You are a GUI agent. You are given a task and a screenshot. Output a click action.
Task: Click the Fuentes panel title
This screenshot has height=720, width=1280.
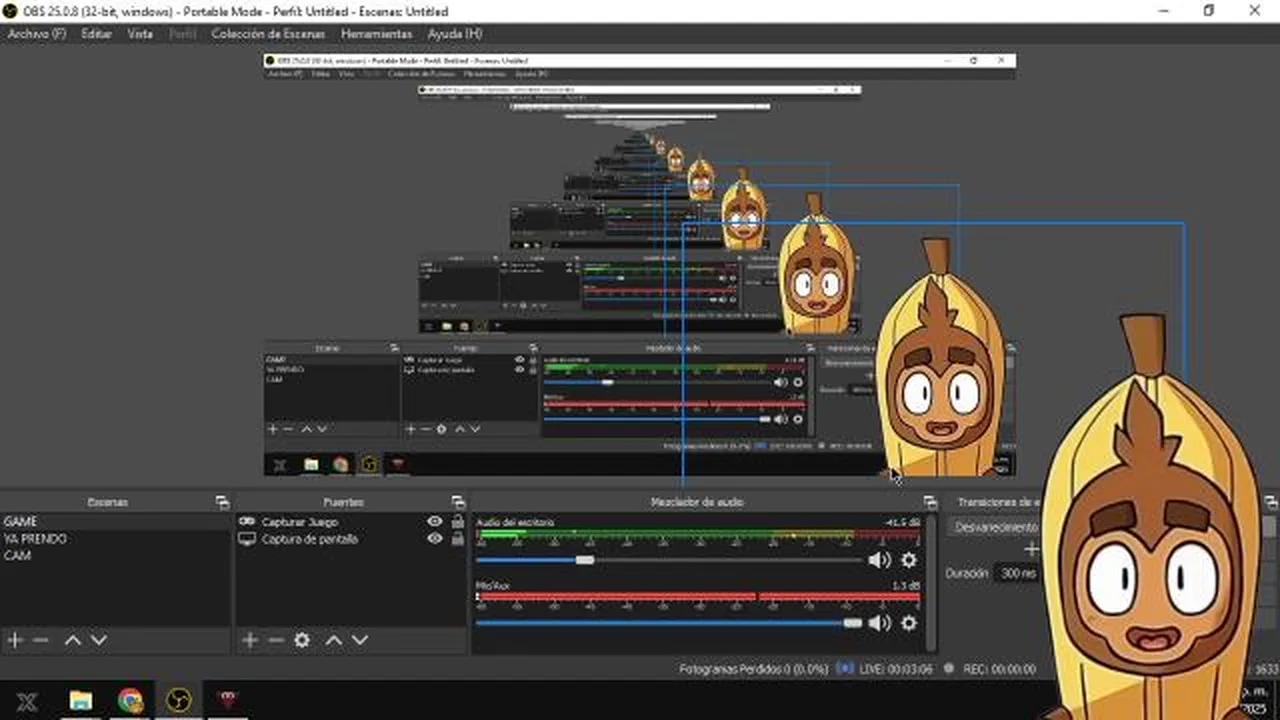click(343, 502)
